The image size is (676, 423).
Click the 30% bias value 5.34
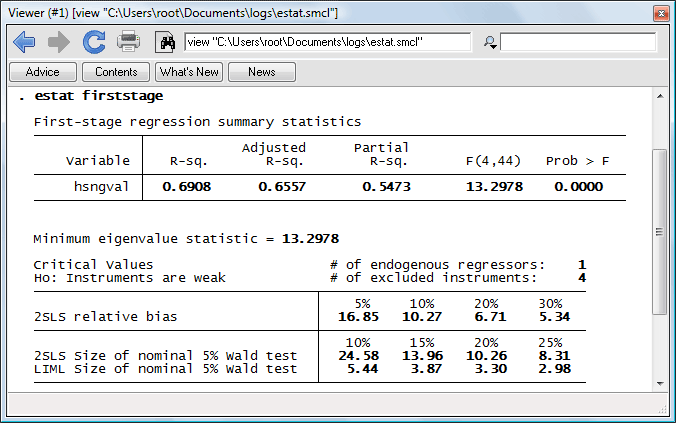click(x=554, y=317)
